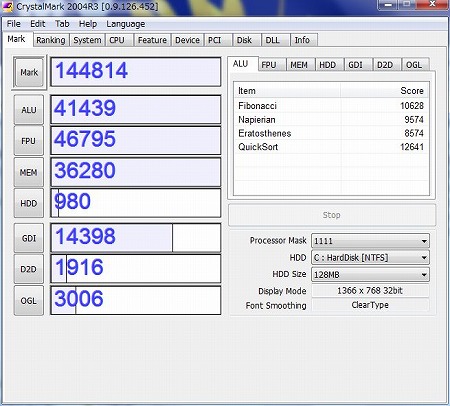Run the GDI benchmark button
This screenshot has height=406, width=450.
[29, 238]
